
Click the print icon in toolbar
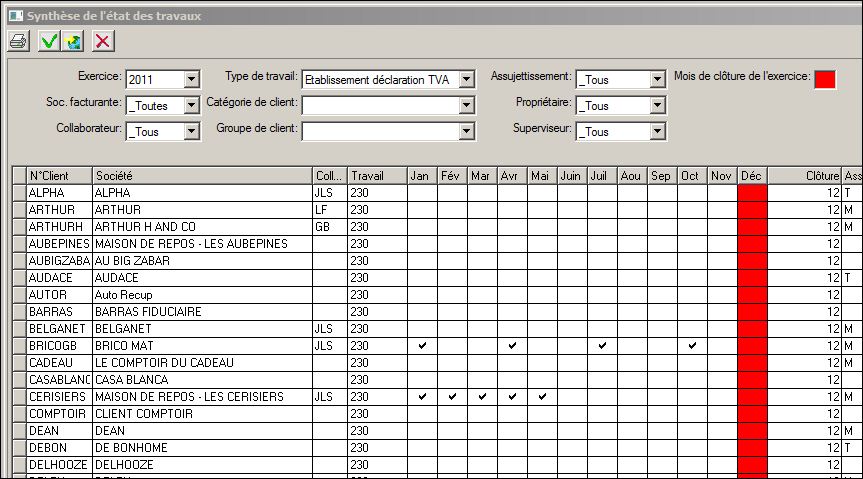[x=18, y=41]
